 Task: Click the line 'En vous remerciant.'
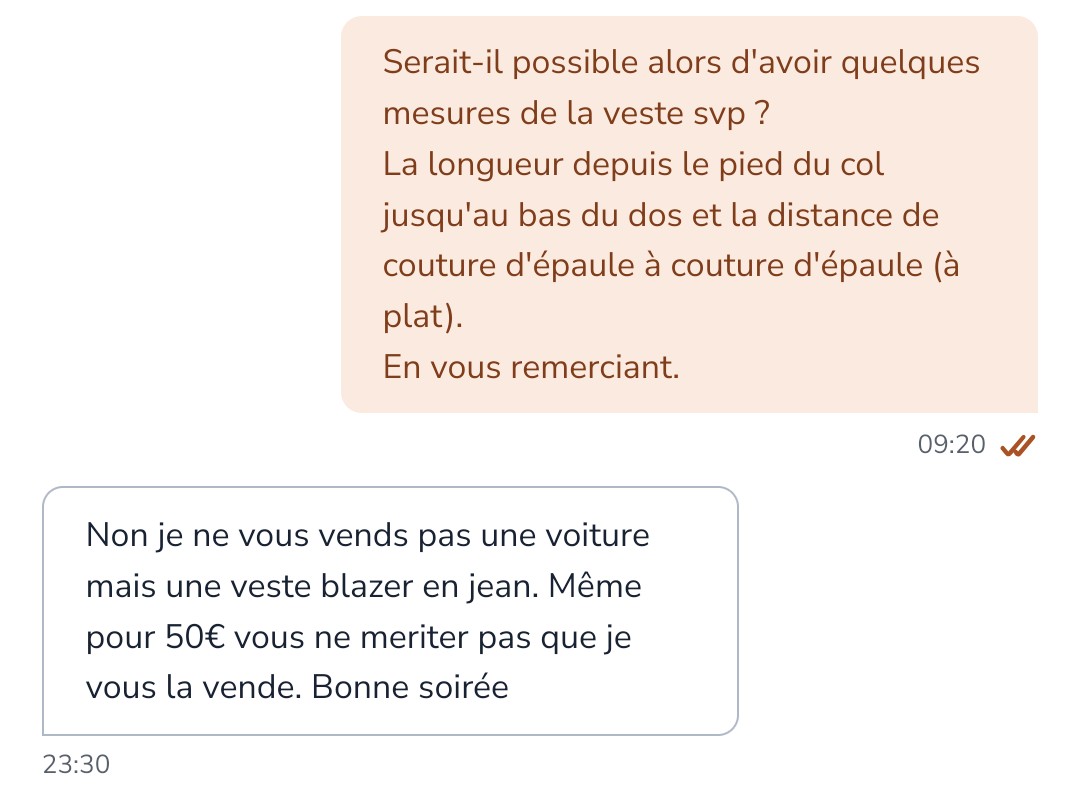coord(531,367)
